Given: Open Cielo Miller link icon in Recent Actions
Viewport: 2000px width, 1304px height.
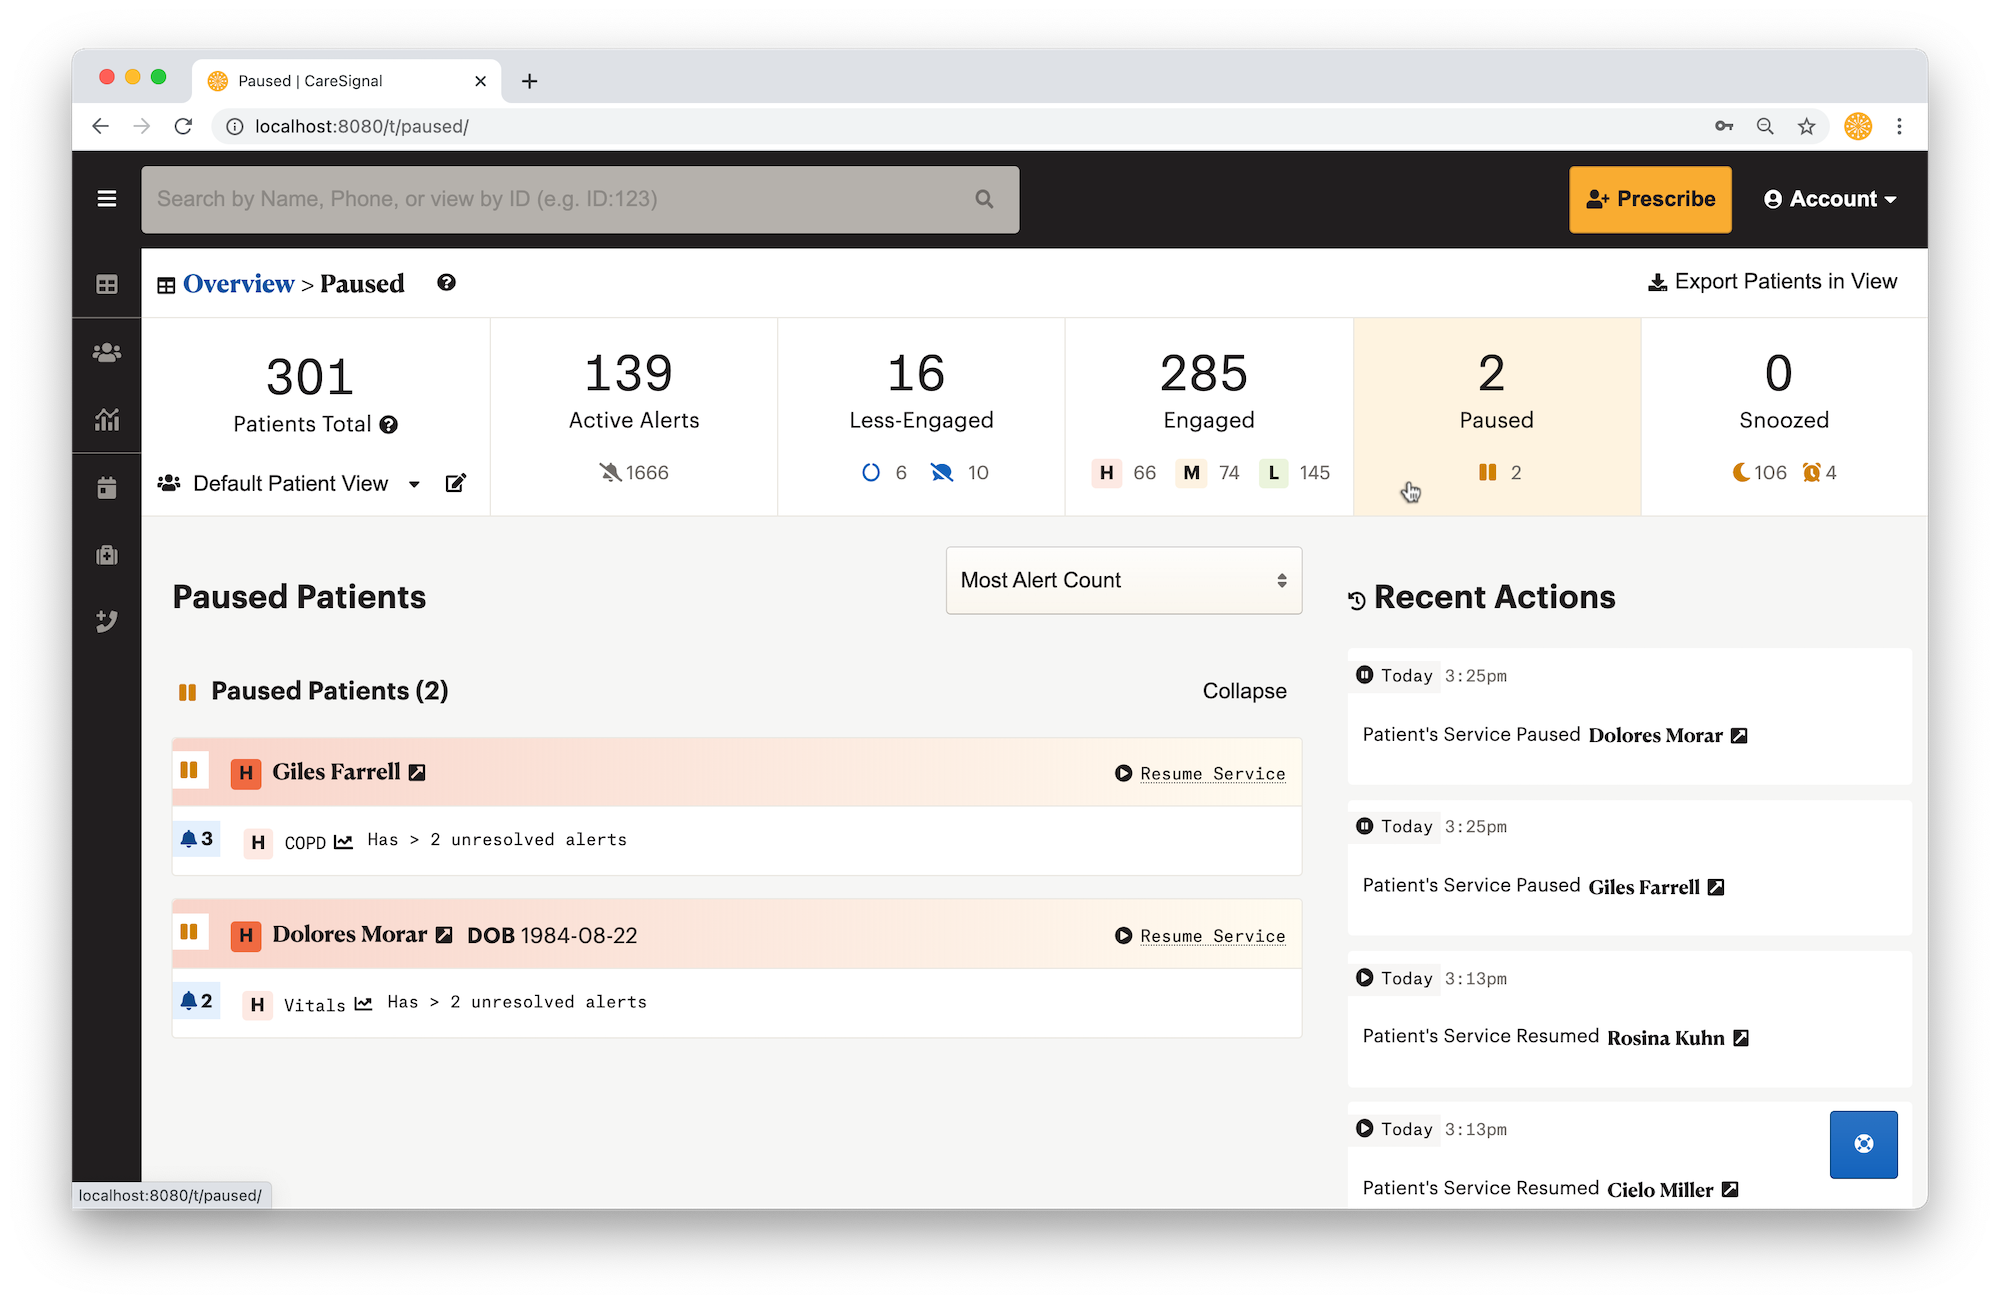Looking at the screenshot, I should [x=1730, y=1189].
